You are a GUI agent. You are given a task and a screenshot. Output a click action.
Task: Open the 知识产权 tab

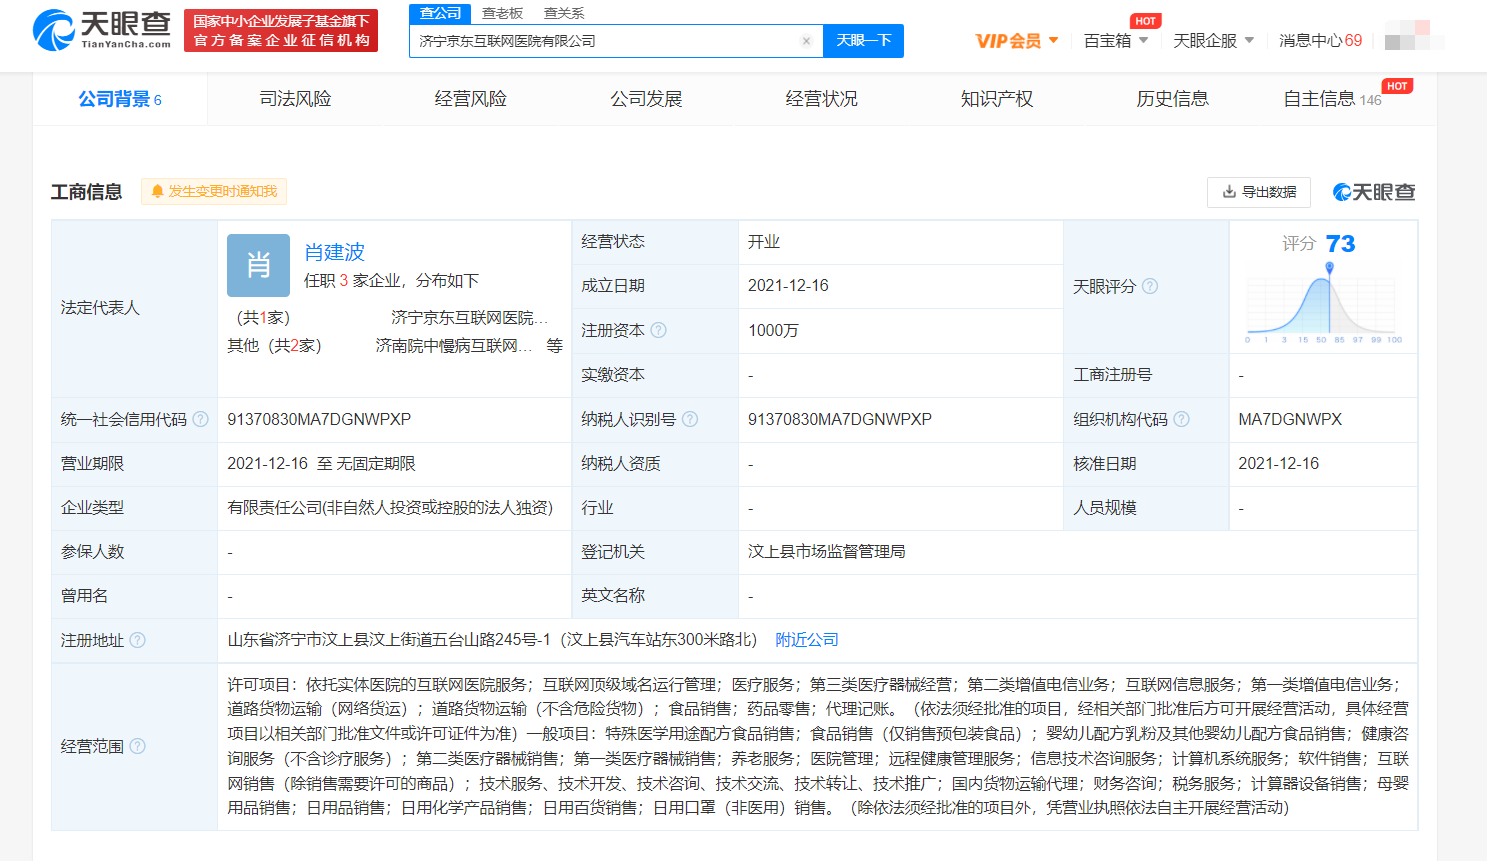point(996,99)
